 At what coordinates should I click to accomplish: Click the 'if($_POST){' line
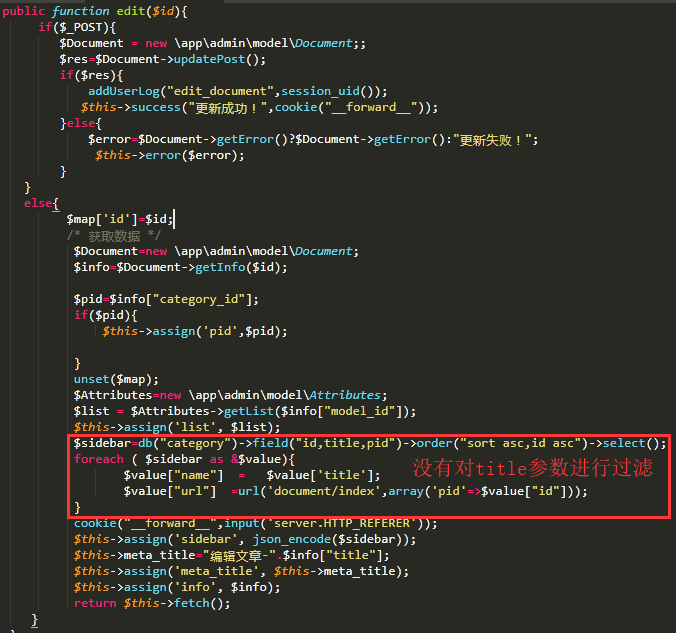(x=77, y=28)
